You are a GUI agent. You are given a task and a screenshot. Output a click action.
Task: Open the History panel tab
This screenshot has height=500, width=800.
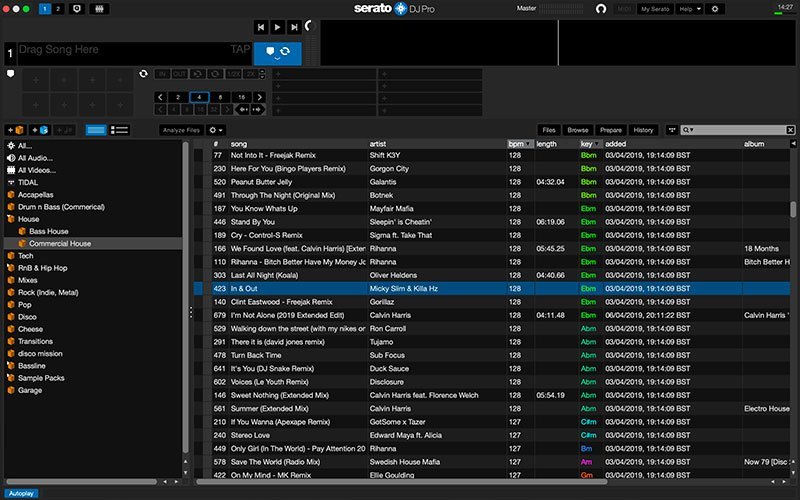tap(643, 130)
